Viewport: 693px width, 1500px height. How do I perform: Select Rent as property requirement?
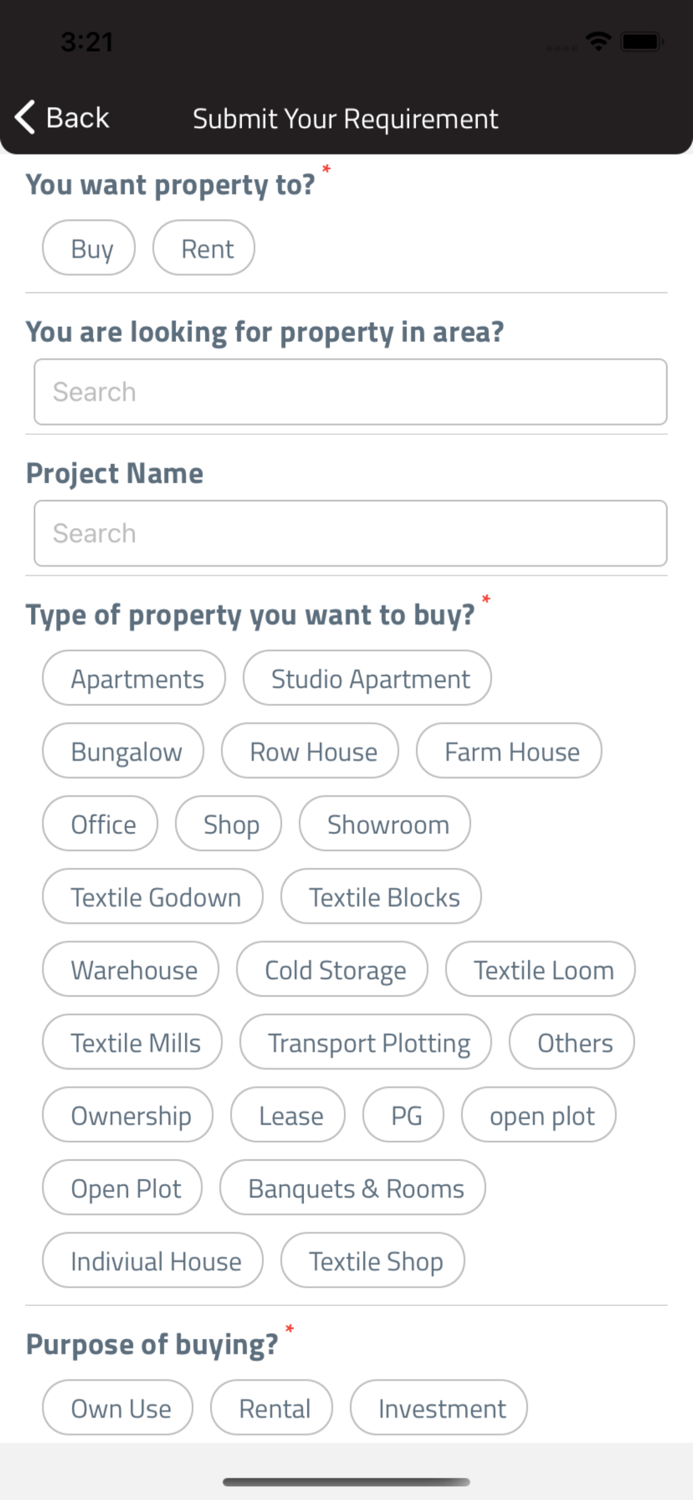(x=203, y=247)
